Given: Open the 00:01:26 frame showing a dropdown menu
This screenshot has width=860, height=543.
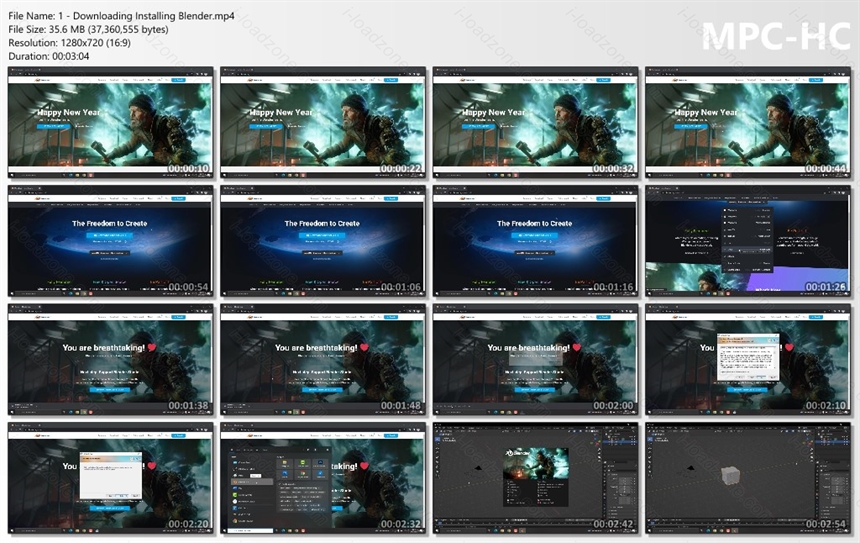Looking at the screenshot, I should click(x=748, y=241).
